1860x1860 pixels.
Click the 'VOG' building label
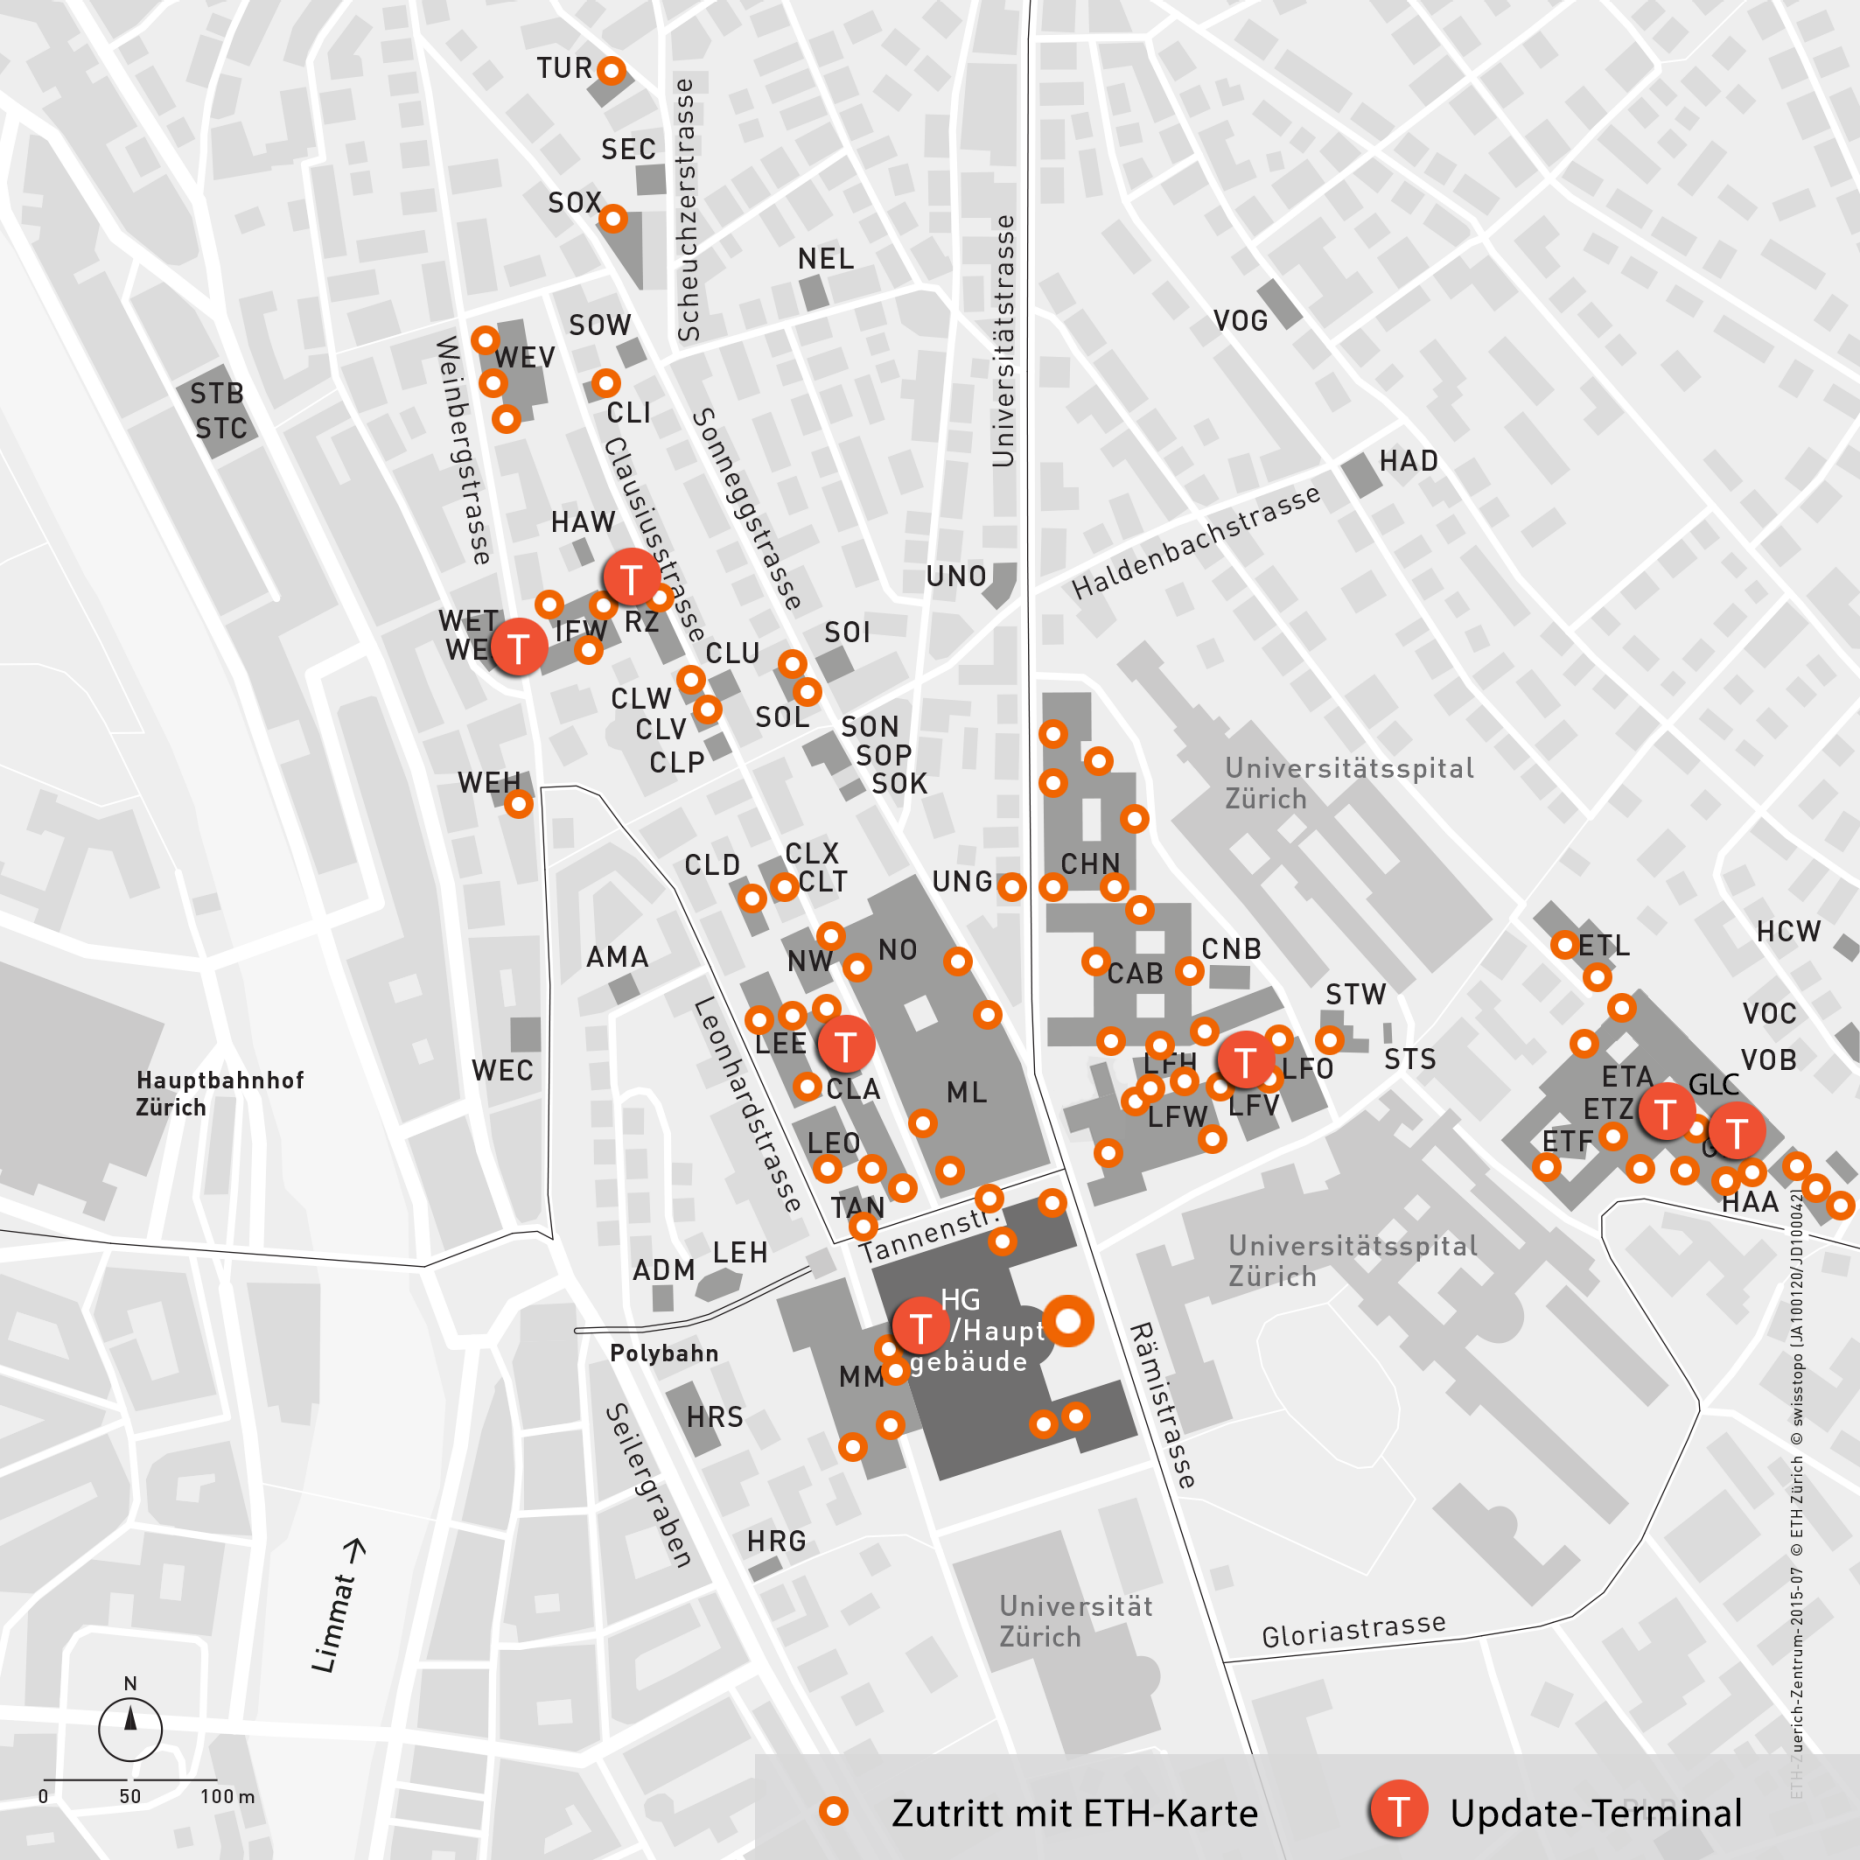[x=1240, y=321]
